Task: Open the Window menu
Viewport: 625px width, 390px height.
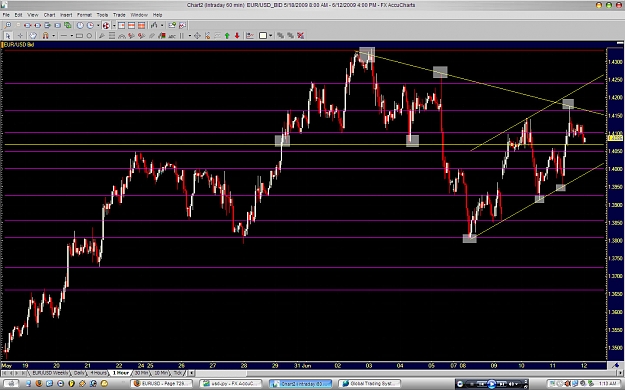Action: tap(139, 15)
